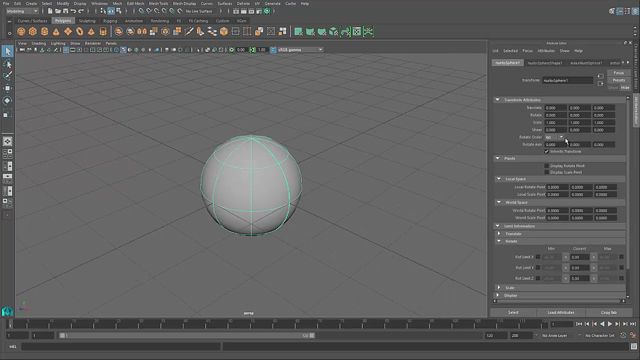Select the Select tool in toolbox
Image resolution: width=640 pixels, height=360 pixels.
[7, 51]
